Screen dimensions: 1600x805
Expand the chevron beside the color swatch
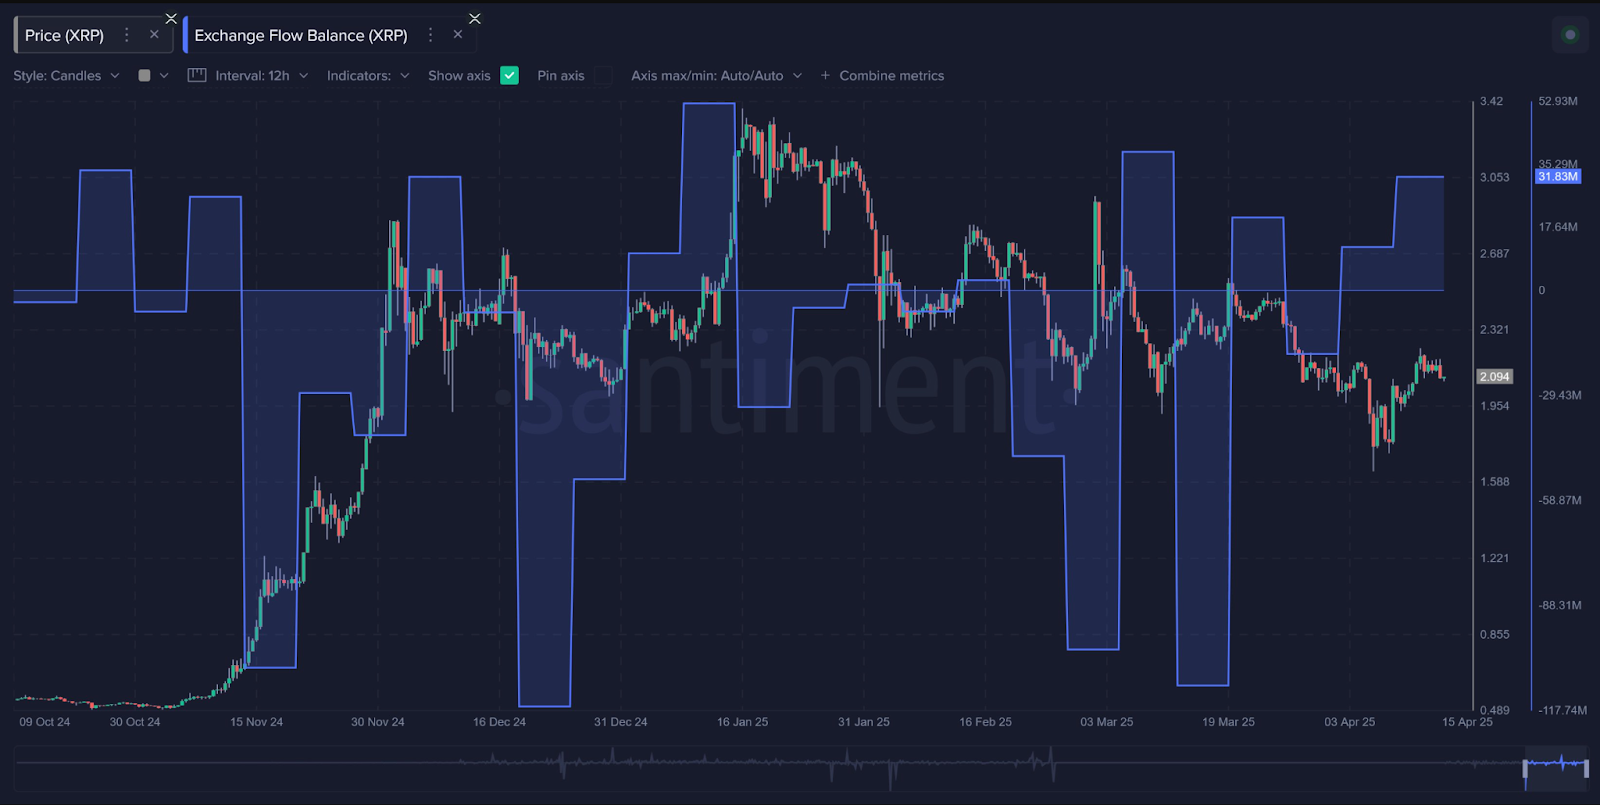tap(164, 76)
